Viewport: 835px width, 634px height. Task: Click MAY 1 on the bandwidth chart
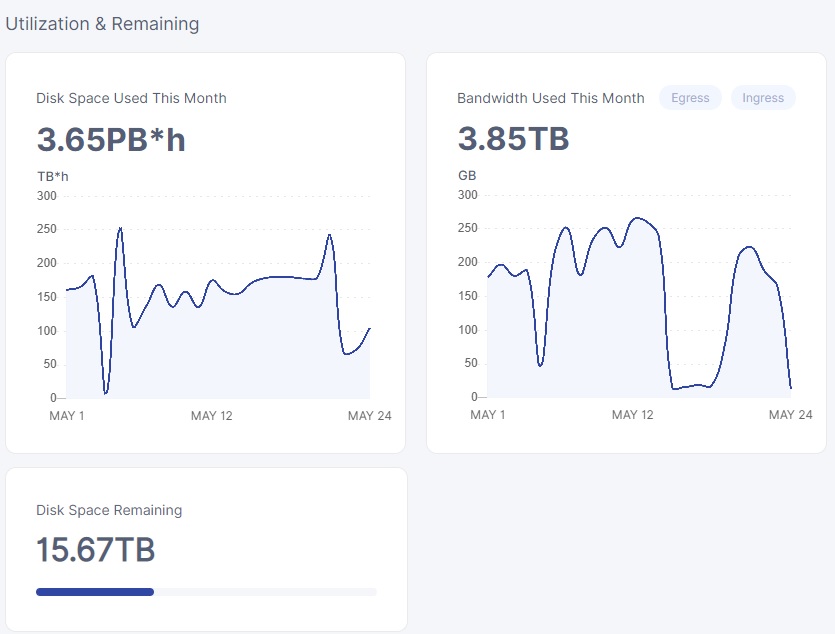click(488, 415)
